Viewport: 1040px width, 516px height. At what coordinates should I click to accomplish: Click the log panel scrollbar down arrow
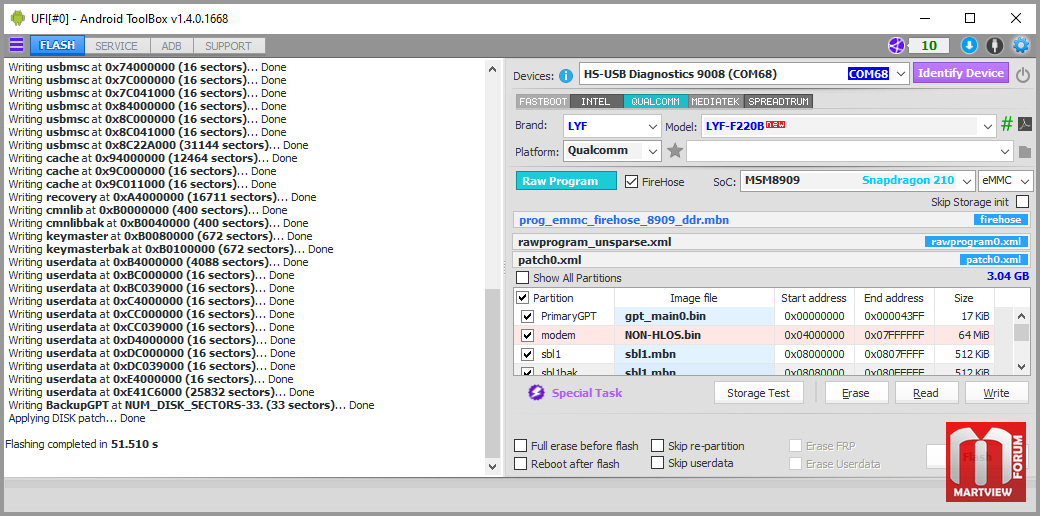(492, 467)
